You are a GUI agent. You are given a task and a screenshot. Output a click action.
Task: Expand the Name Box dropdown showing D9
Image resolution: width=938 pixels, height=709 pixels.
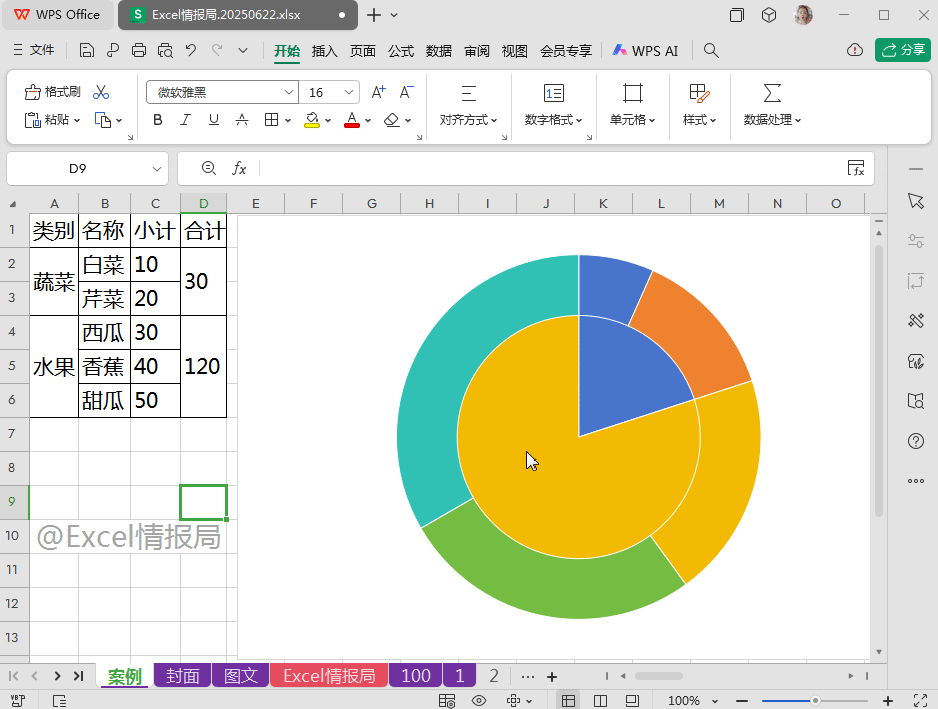[x=157, y=169]
